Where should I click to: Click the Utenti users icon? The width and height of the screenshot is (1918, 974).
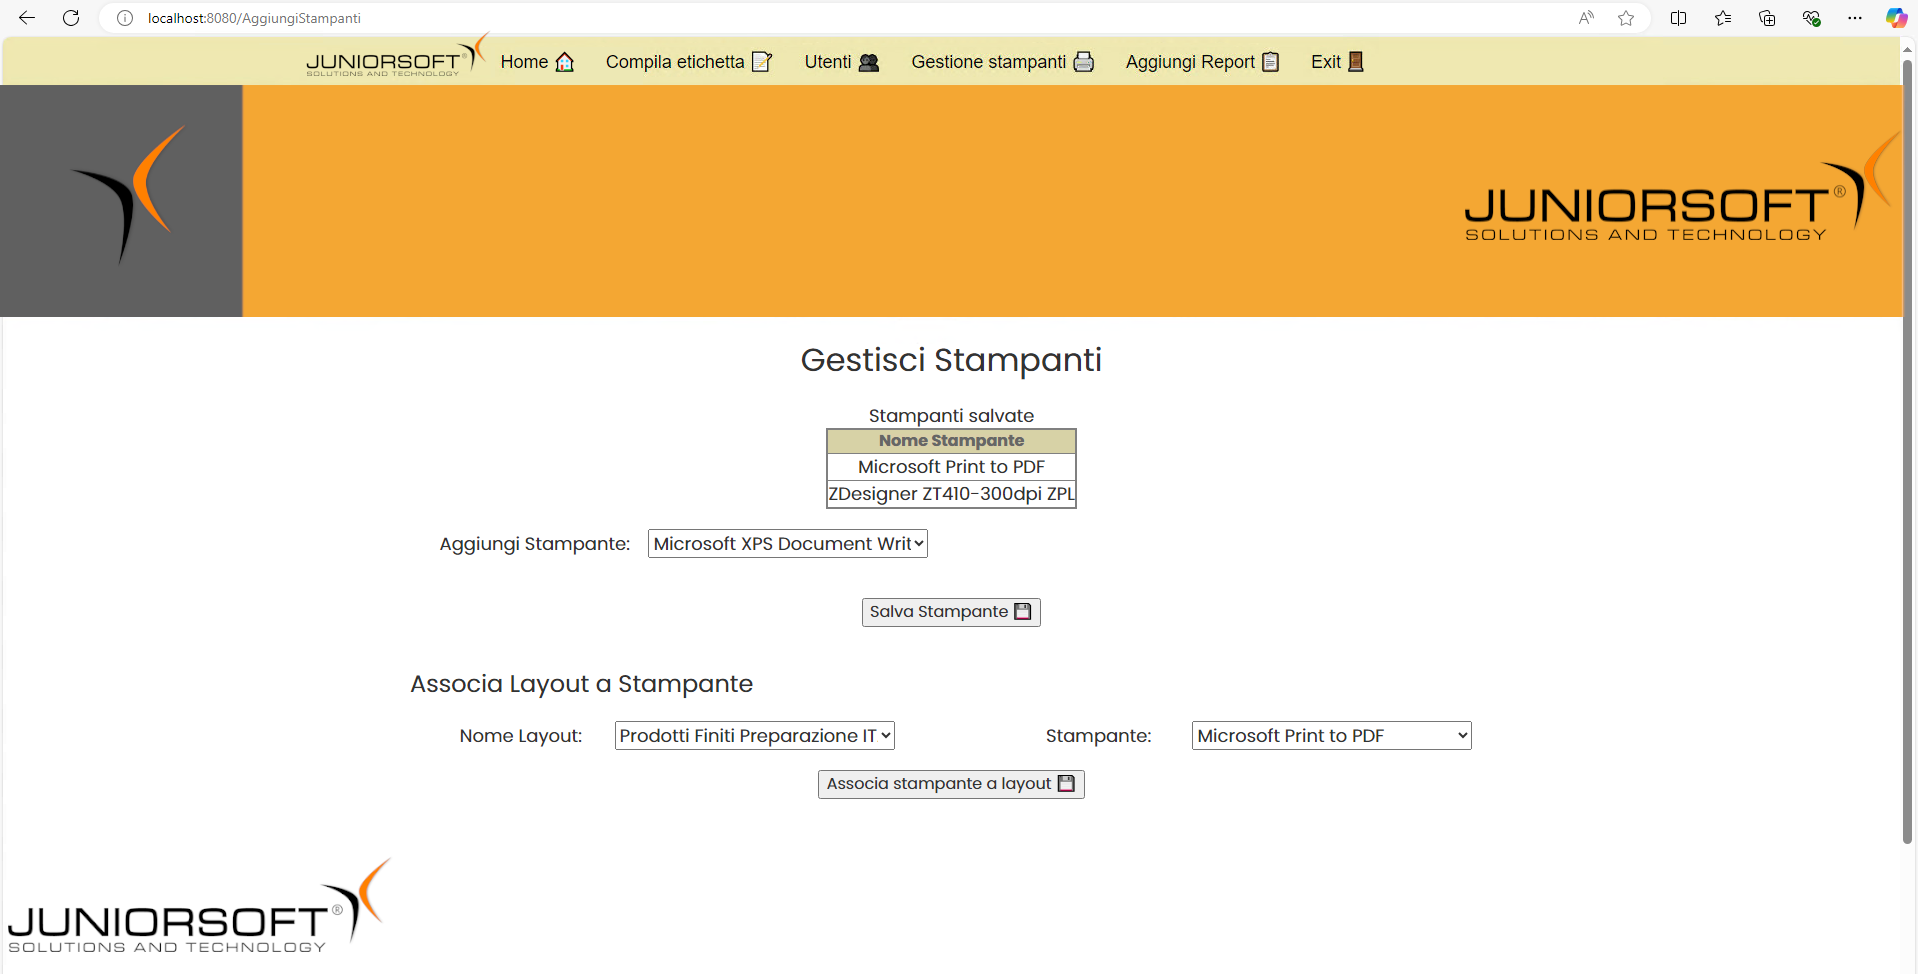tap(869, 62)
